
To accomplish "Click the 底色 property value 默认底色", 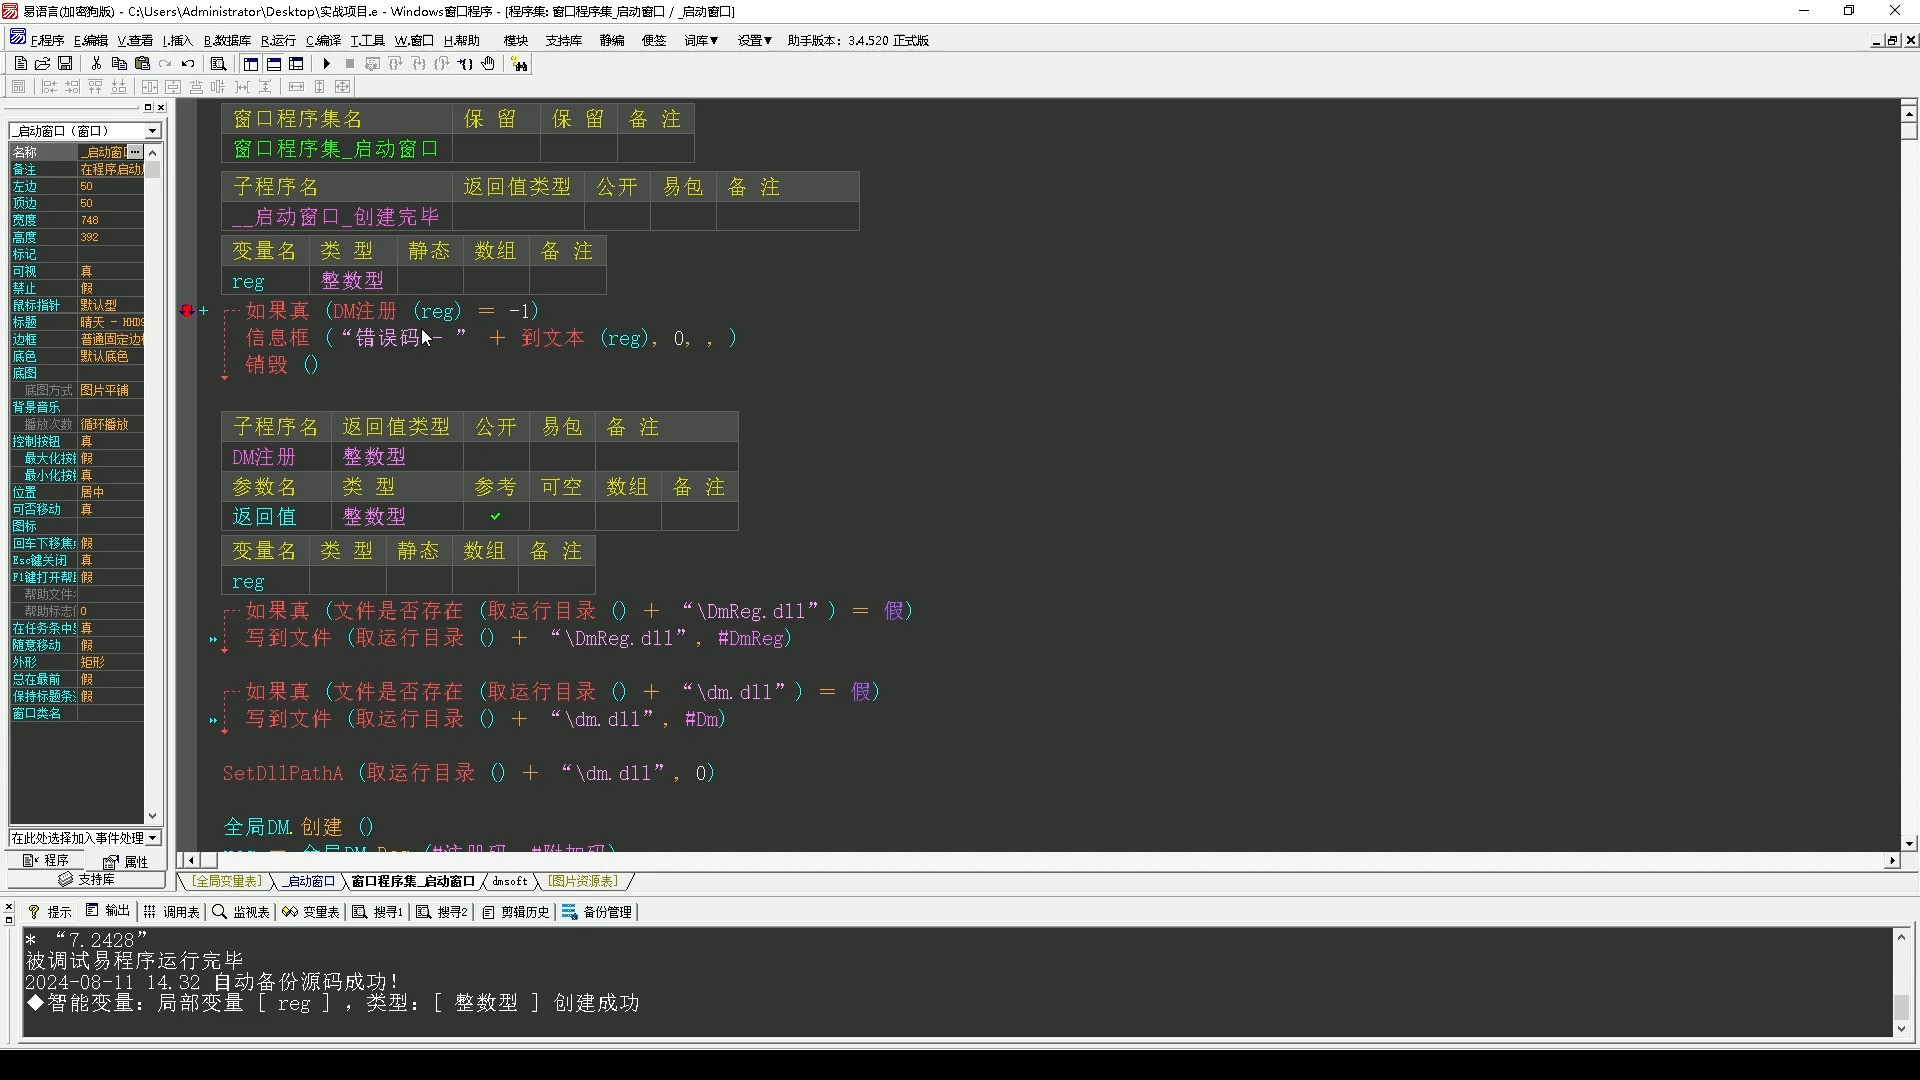I will [x=111, y=357].
